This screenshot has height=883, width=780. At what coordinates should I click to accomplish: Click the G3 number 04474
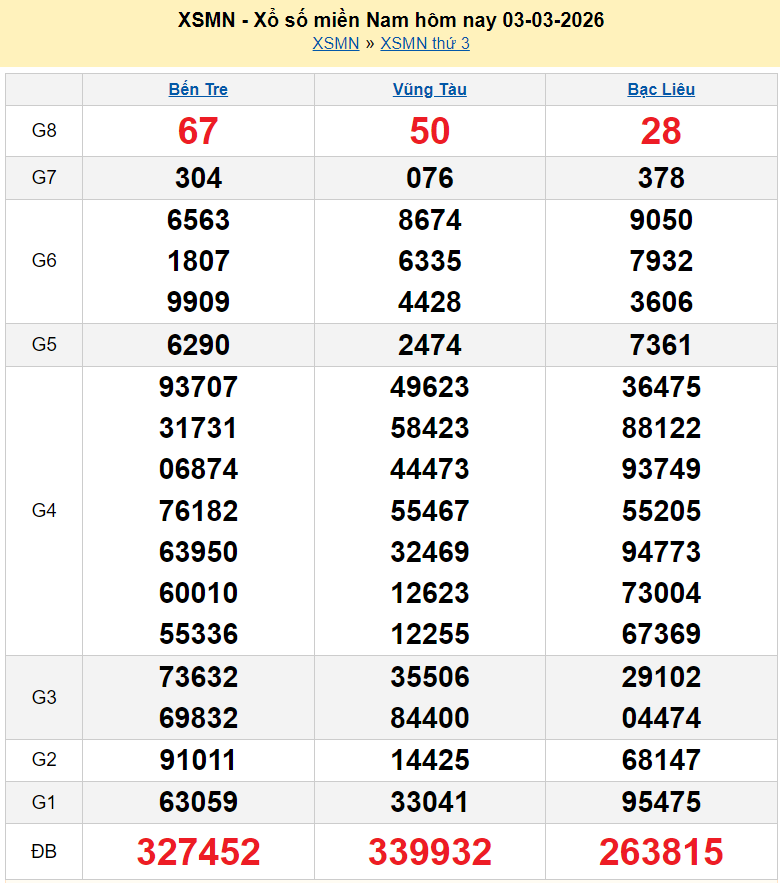[661, 718]
